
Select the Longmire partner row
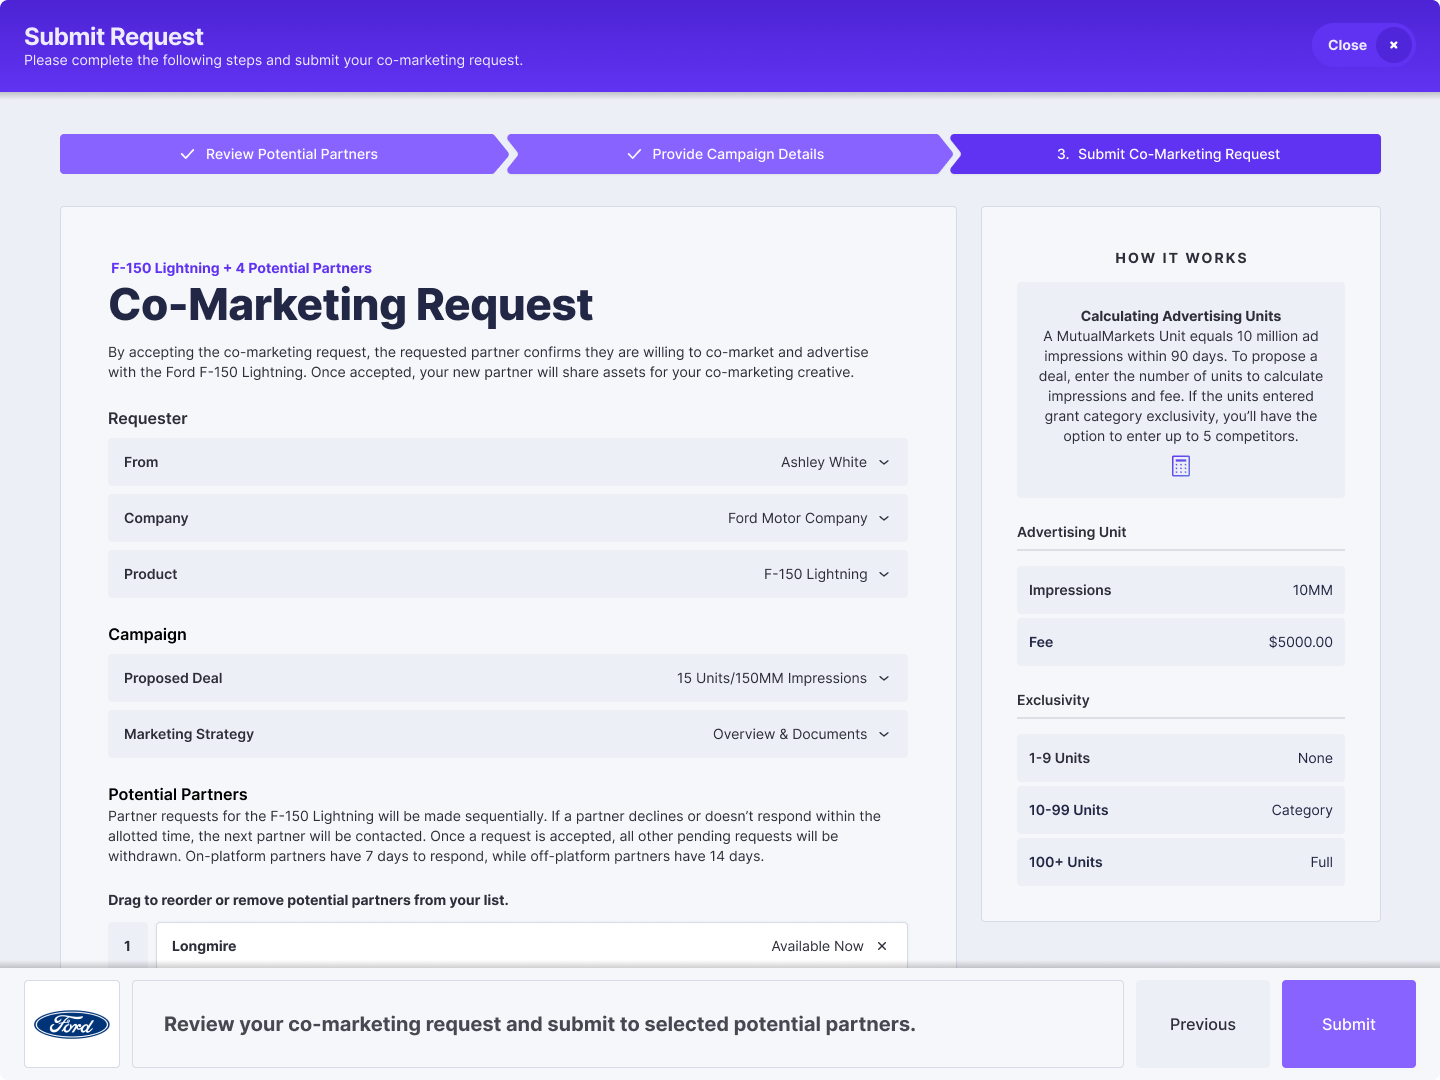[x=450, y=946]
